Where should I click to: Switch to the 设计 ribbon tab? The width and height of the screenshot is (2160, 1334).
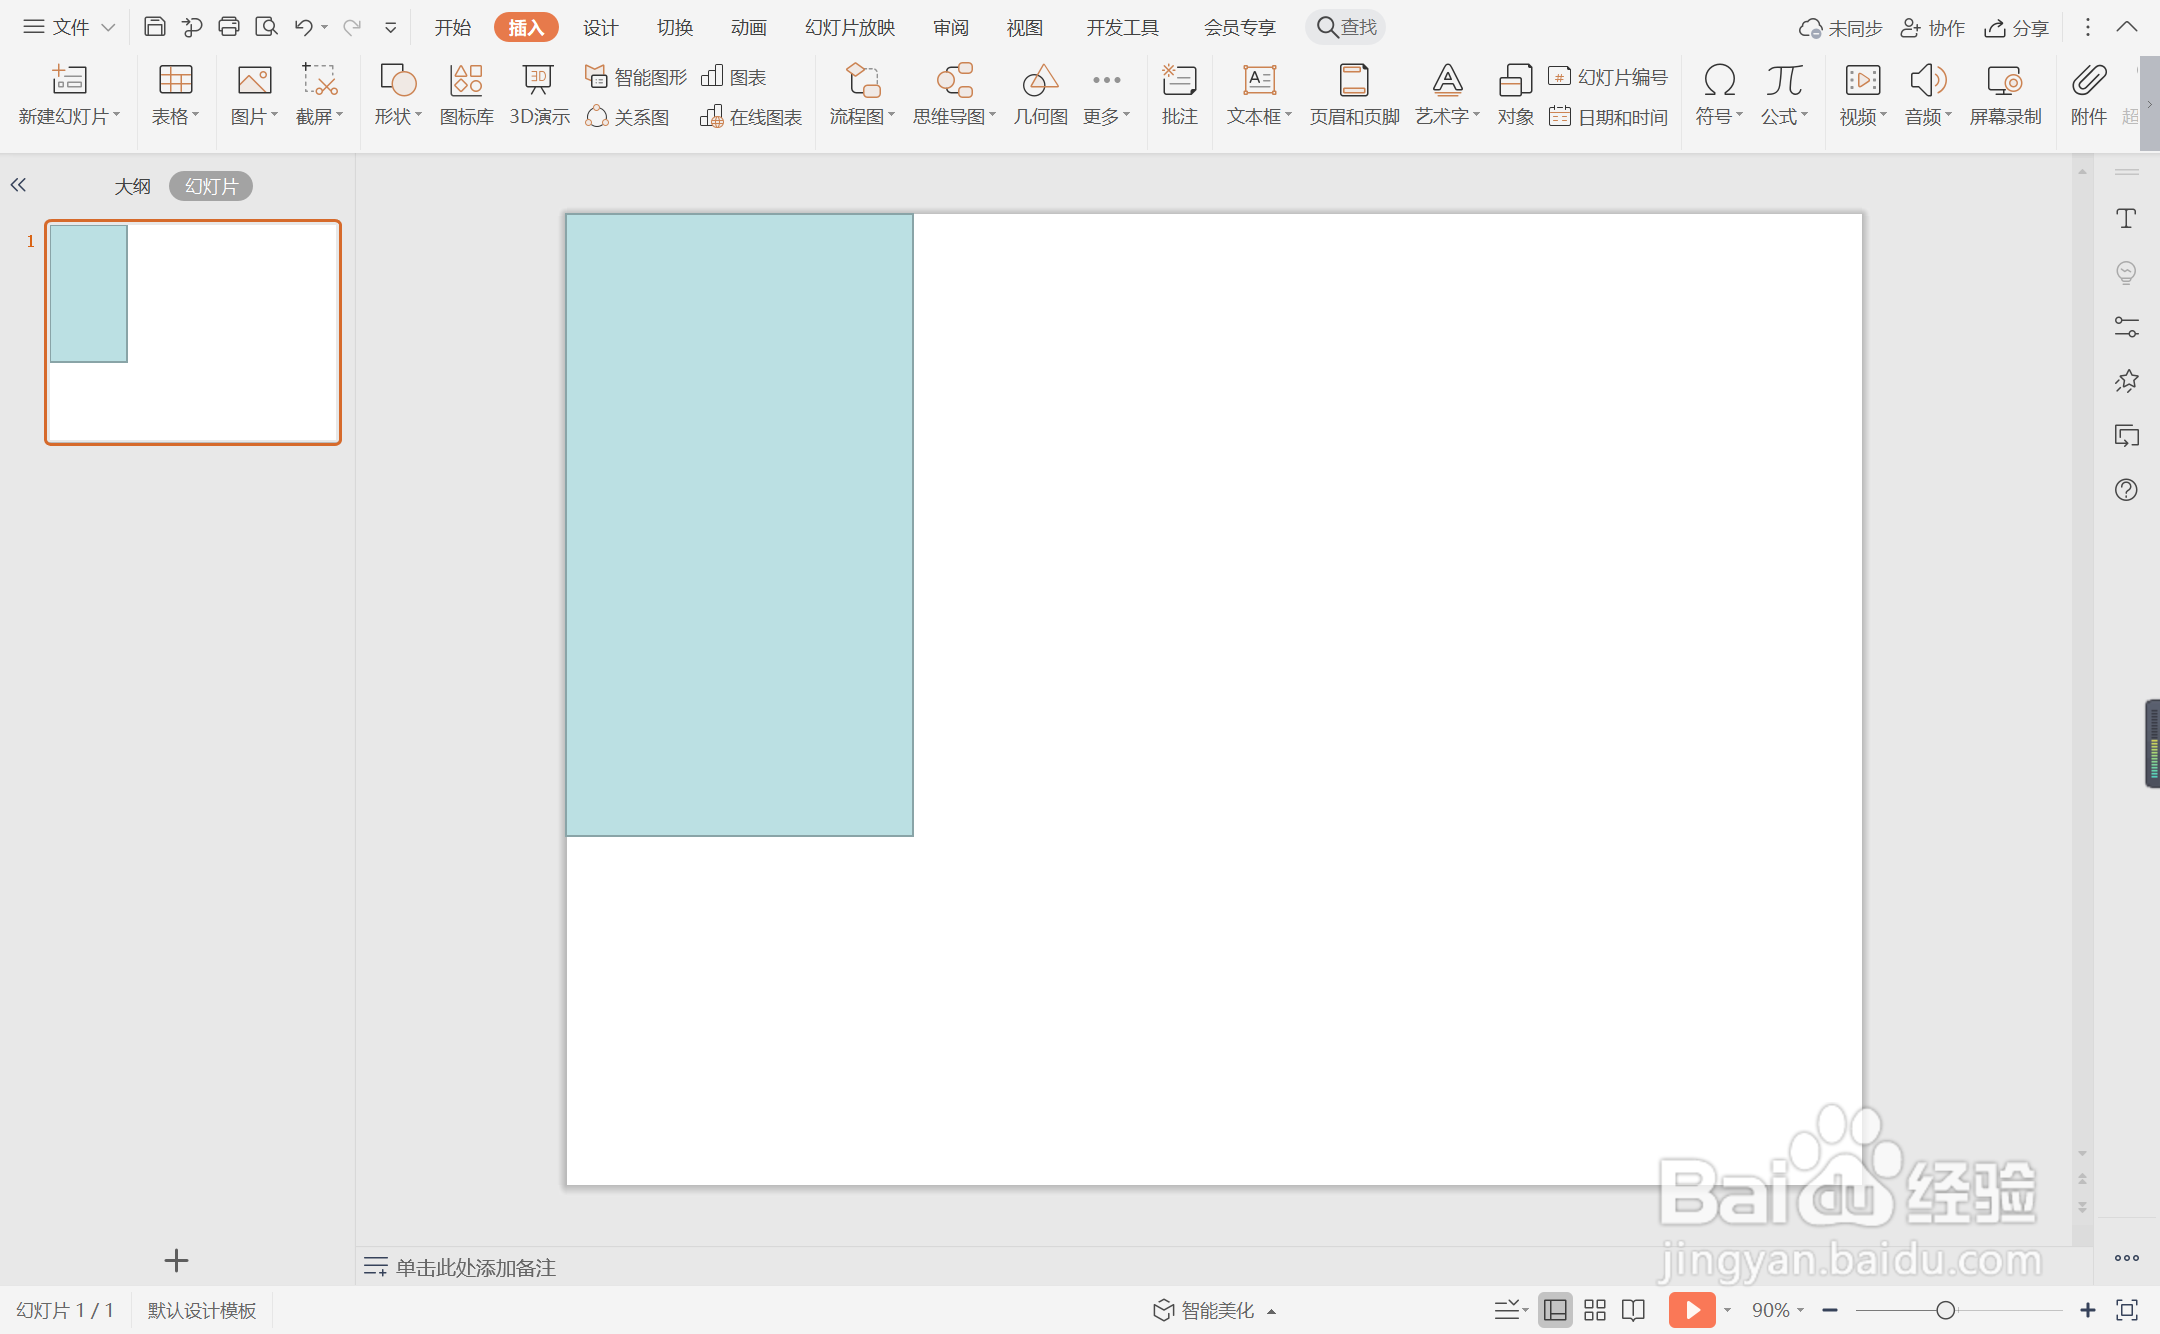(600, 27)
